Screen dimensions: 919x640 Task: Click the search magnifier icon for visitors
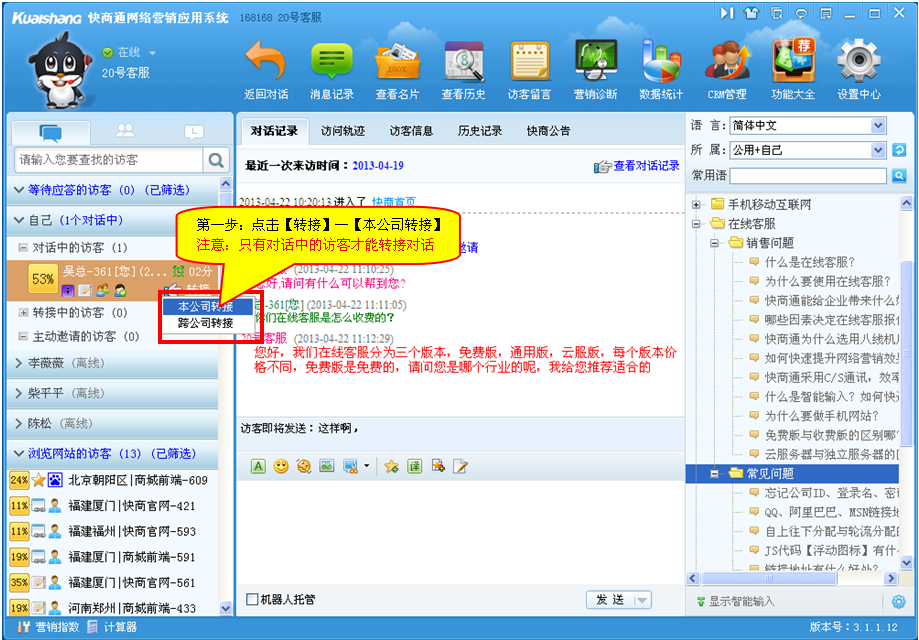216,160
